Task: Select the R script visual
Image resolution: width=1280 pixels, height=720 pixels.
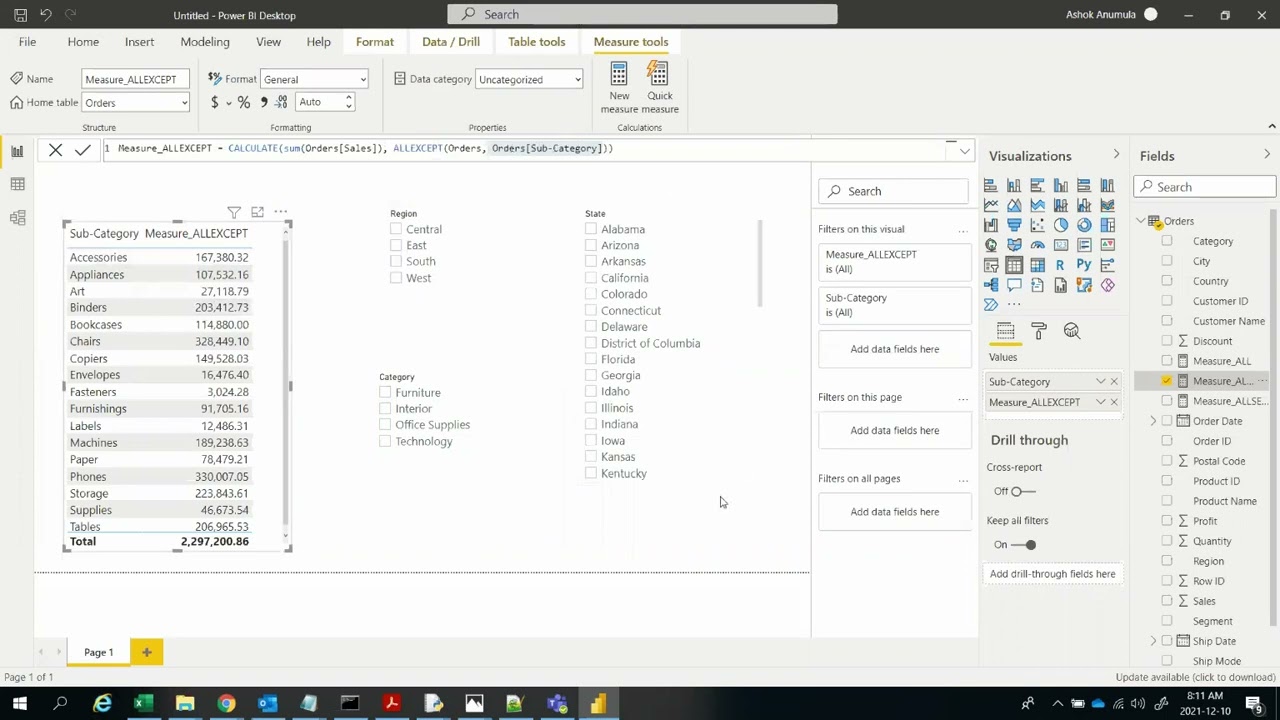Action: (1060, 265)
